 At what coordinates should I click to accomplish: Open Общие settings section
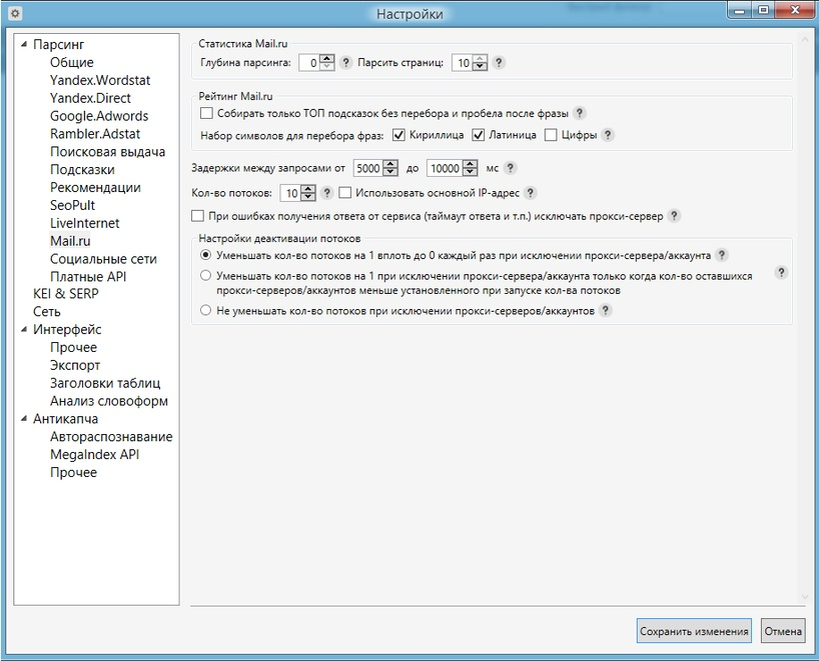point(72,63)
